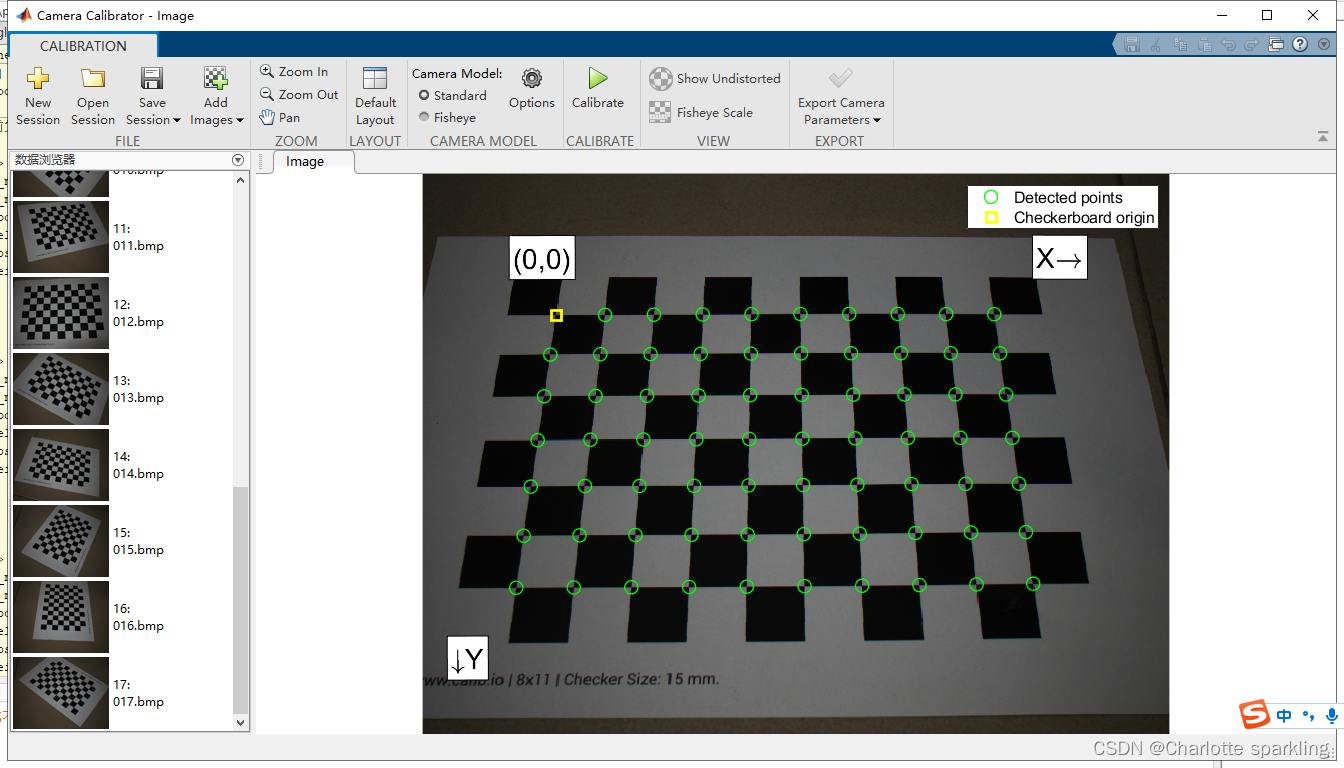Click the redo arrow icon
The height and width of the screenshot is (768, 1344).
pyautogui.click(x=1252, y=44)
